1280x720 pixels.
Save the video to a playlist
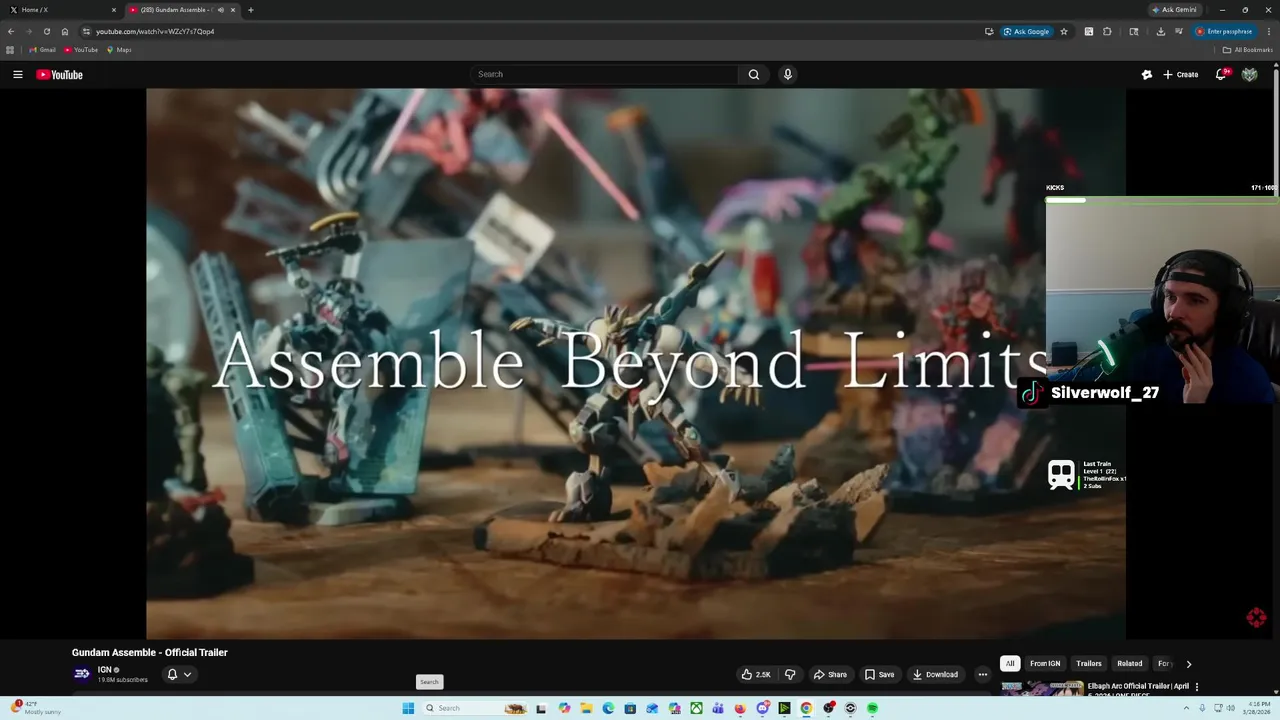click(879, 674)
